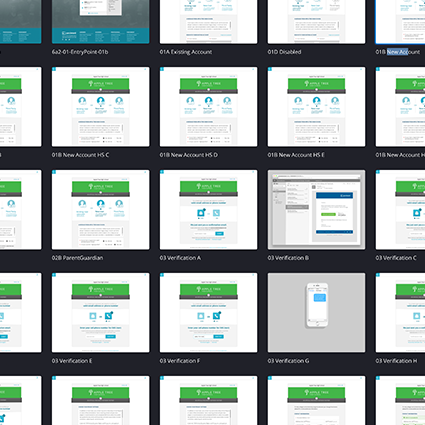Image resolution: width=425 pixels, height=425 pixels.
Task: Open the 03 Verification F screen
Action: coord(208,313)
